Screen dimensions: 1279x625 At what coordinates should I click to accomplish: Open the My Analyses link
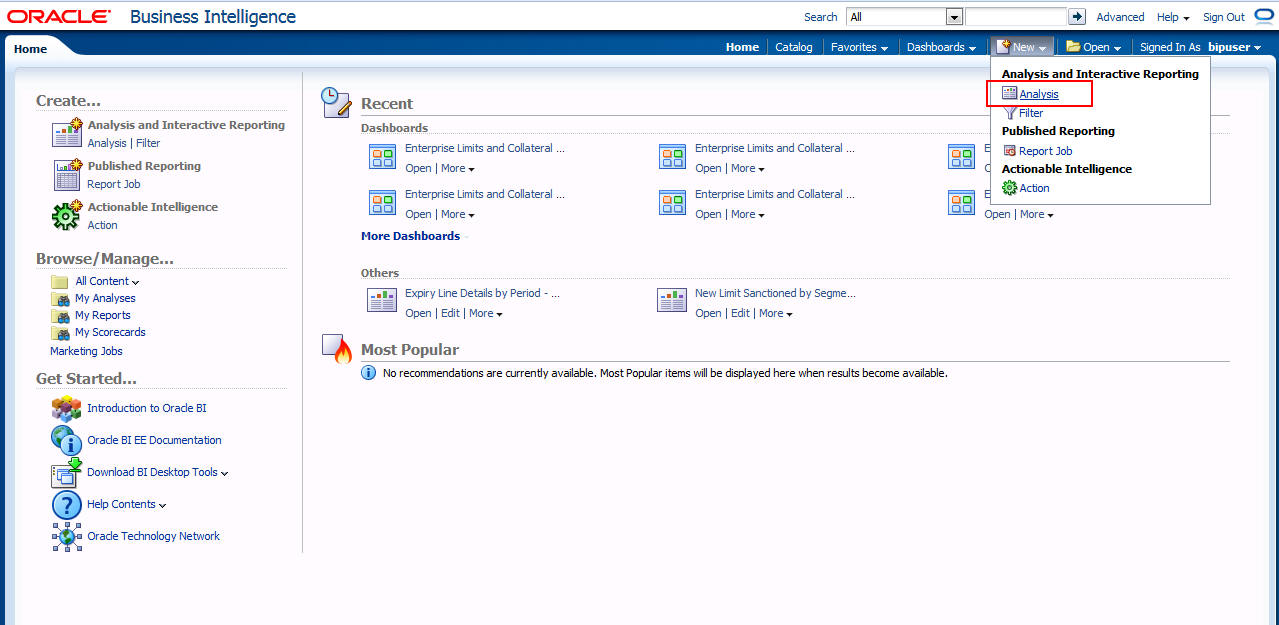click(x=105, y=298)
